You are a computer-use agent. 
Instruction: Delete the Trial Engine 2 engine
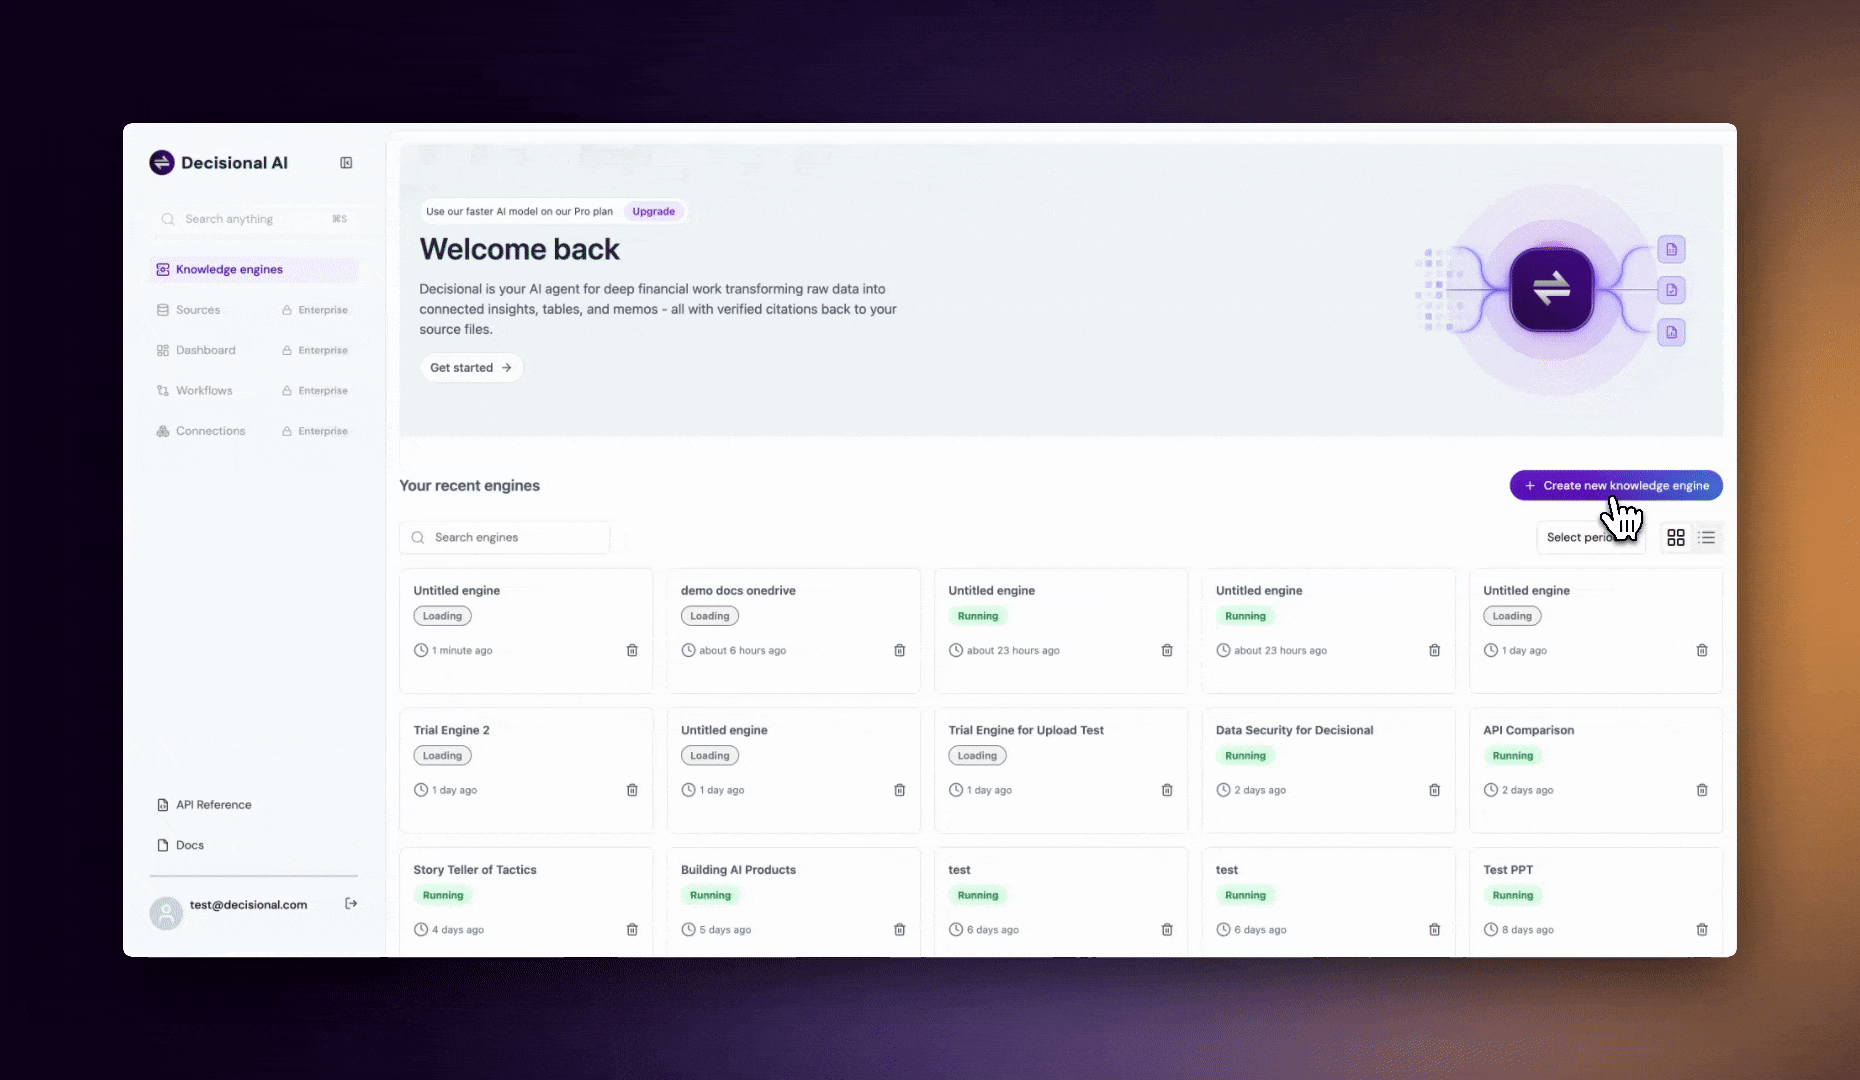coord(632,790)
